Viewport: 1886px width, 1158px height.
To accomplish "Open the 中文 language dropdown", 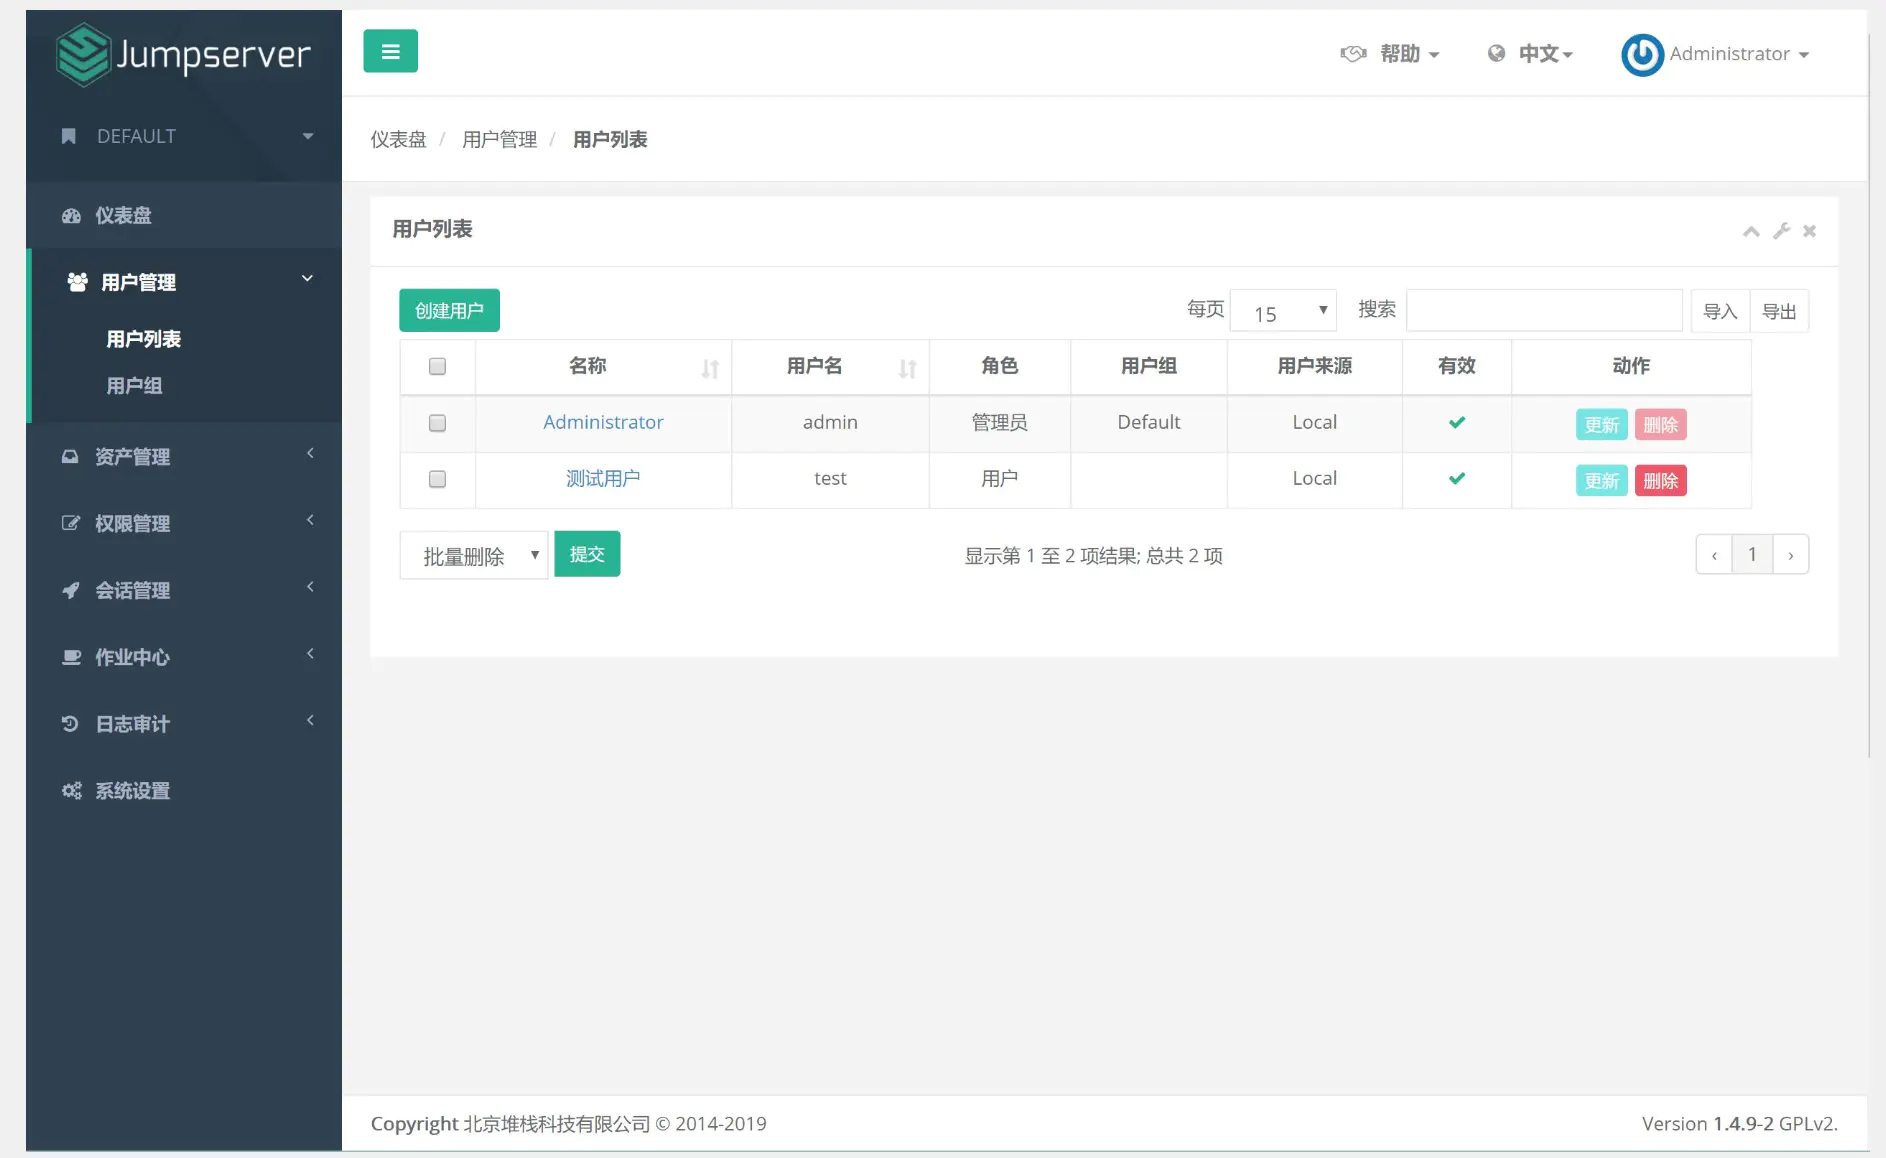I will coord(1545,54).
